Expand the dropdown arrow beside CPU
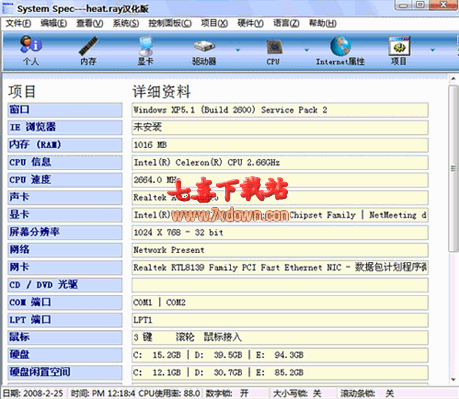459x399 pixels. pos(307,50)
